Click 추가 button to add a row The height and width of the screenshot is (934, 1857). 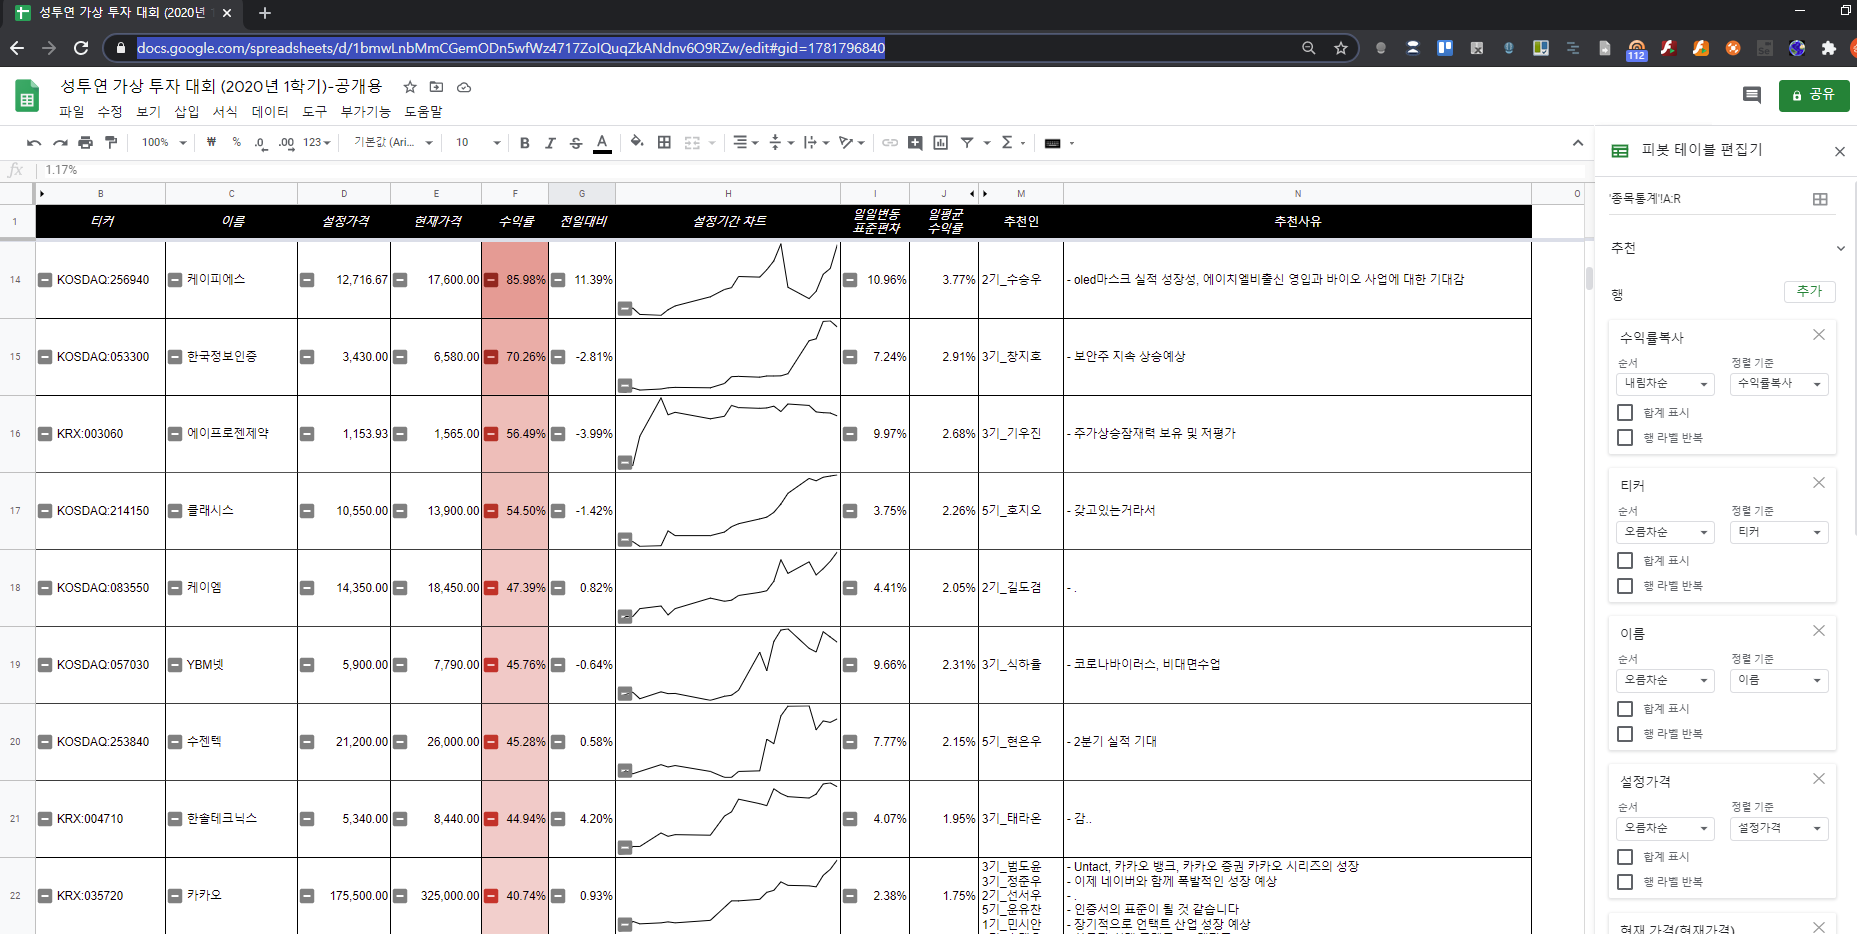(x=1809, y=291)
